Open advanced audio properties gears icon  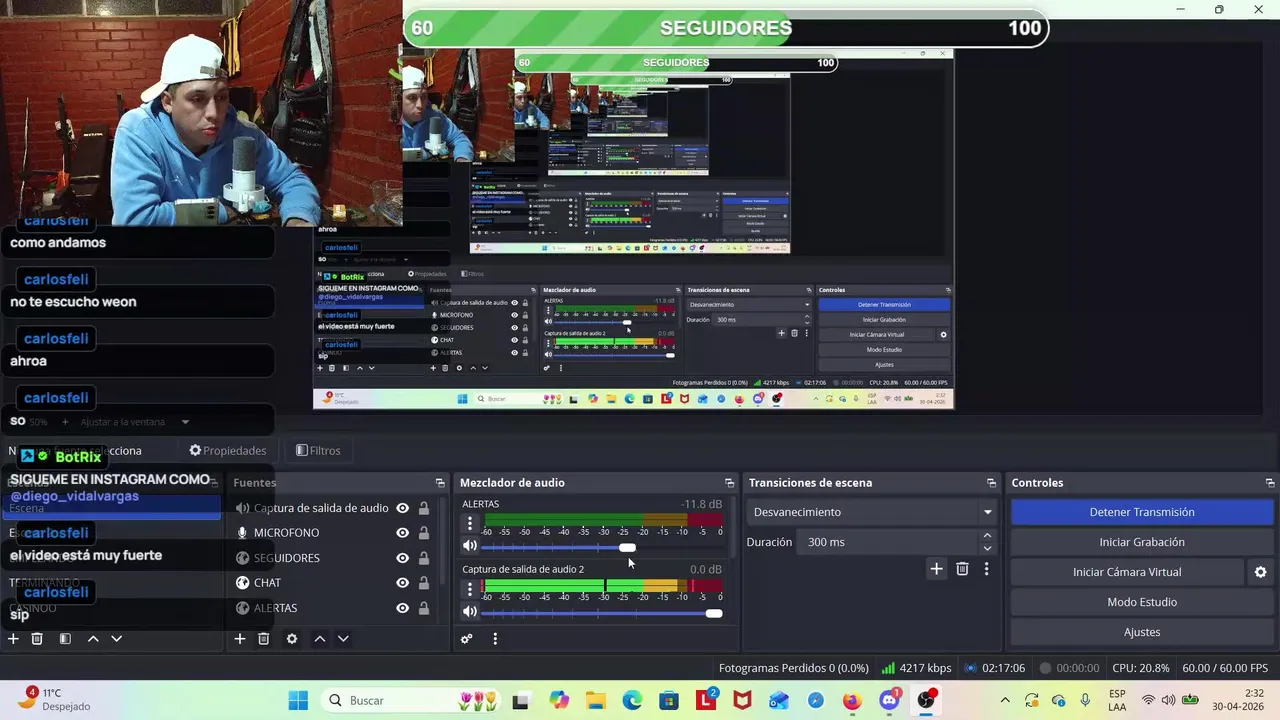coord(466,639)
